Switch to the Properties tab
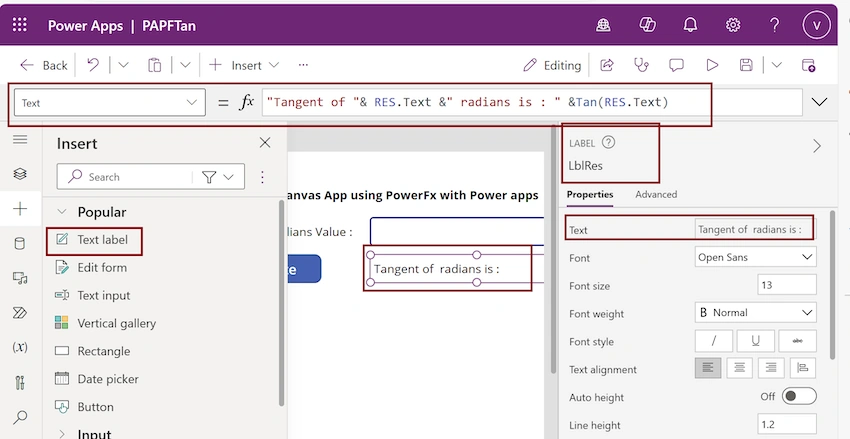The width and height of the screenshot is (850, 439). pos(590,195)
